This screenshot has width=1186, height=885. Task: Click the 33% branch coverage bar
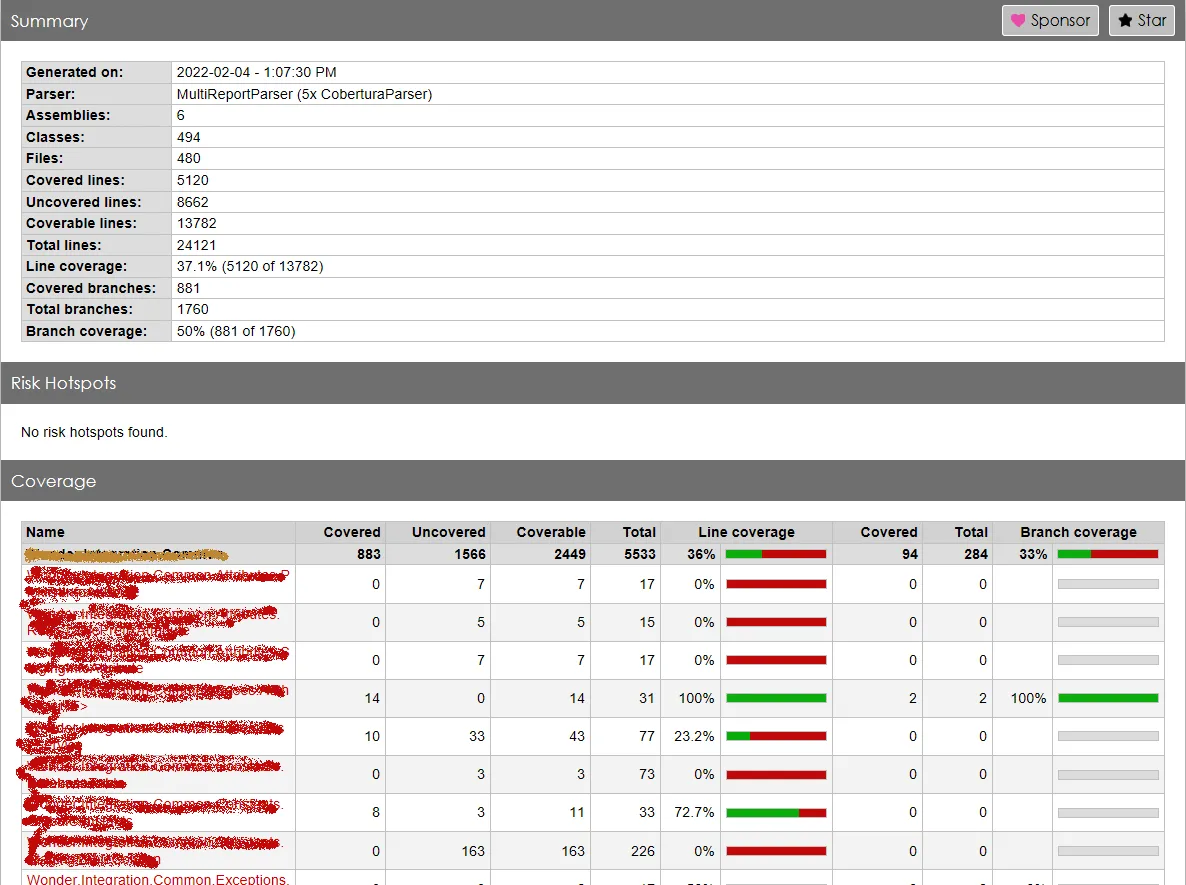pos(1107,554)
